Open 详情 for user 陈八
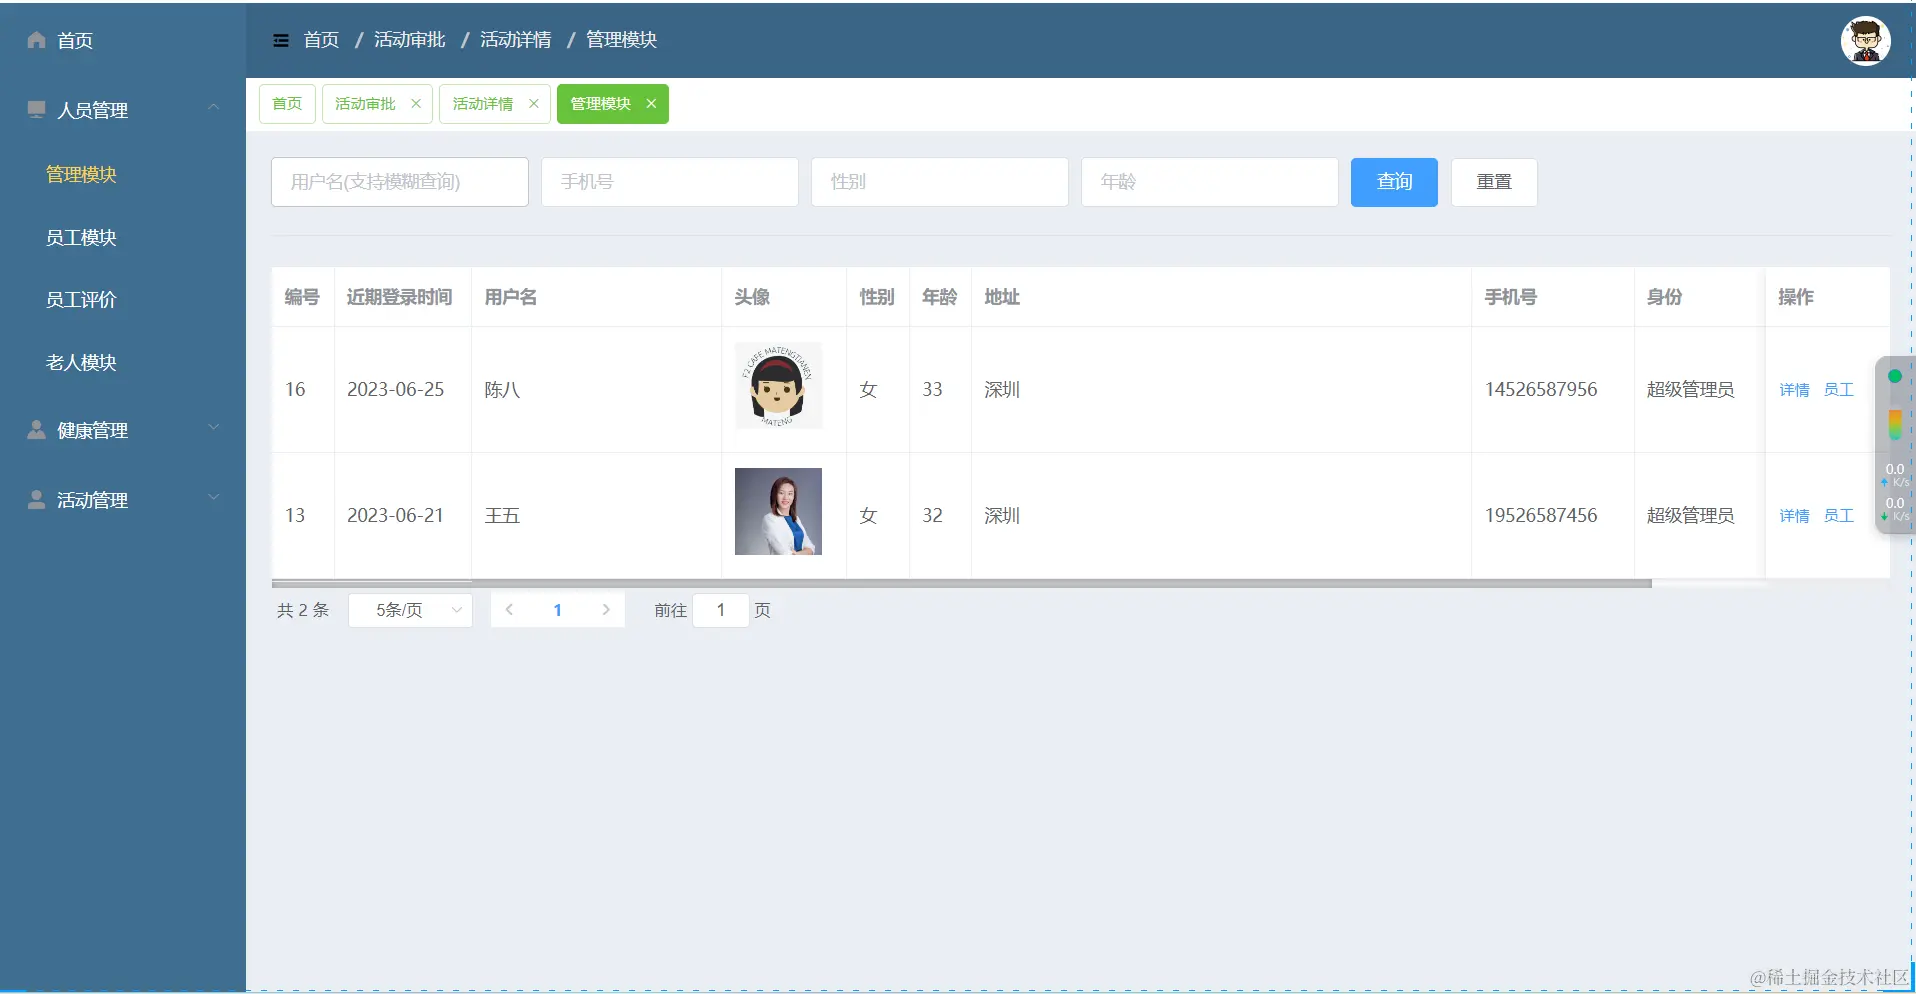The image size is (1916, 994). coord(1794,390)
